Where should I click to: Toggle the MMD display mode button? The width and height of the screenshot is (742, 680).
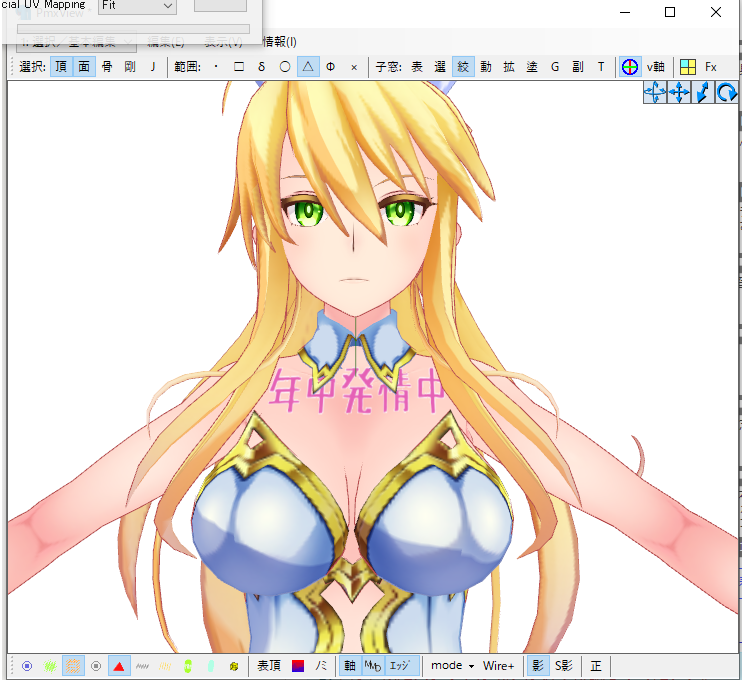(x=373, y=666)
